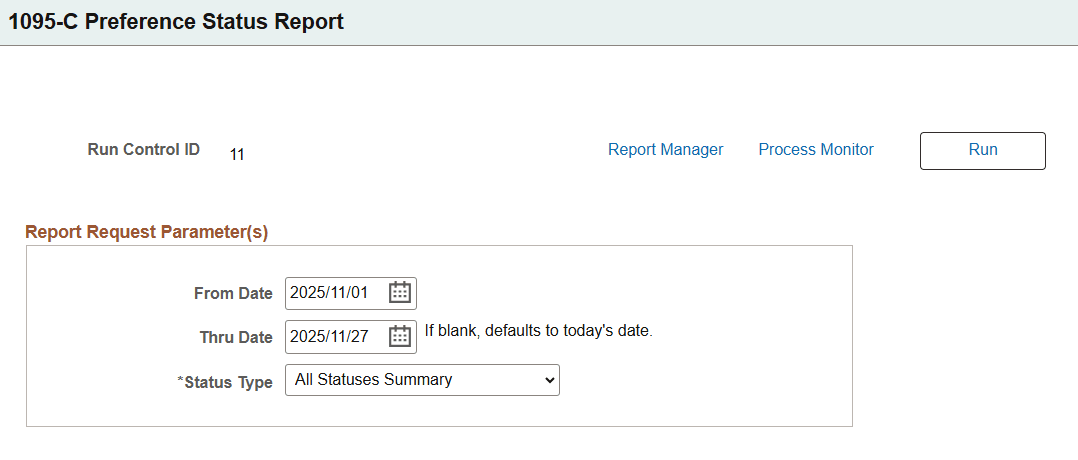The image size is (1078, 460).
Task: Click the From Date label
Action: pos(233,294)
